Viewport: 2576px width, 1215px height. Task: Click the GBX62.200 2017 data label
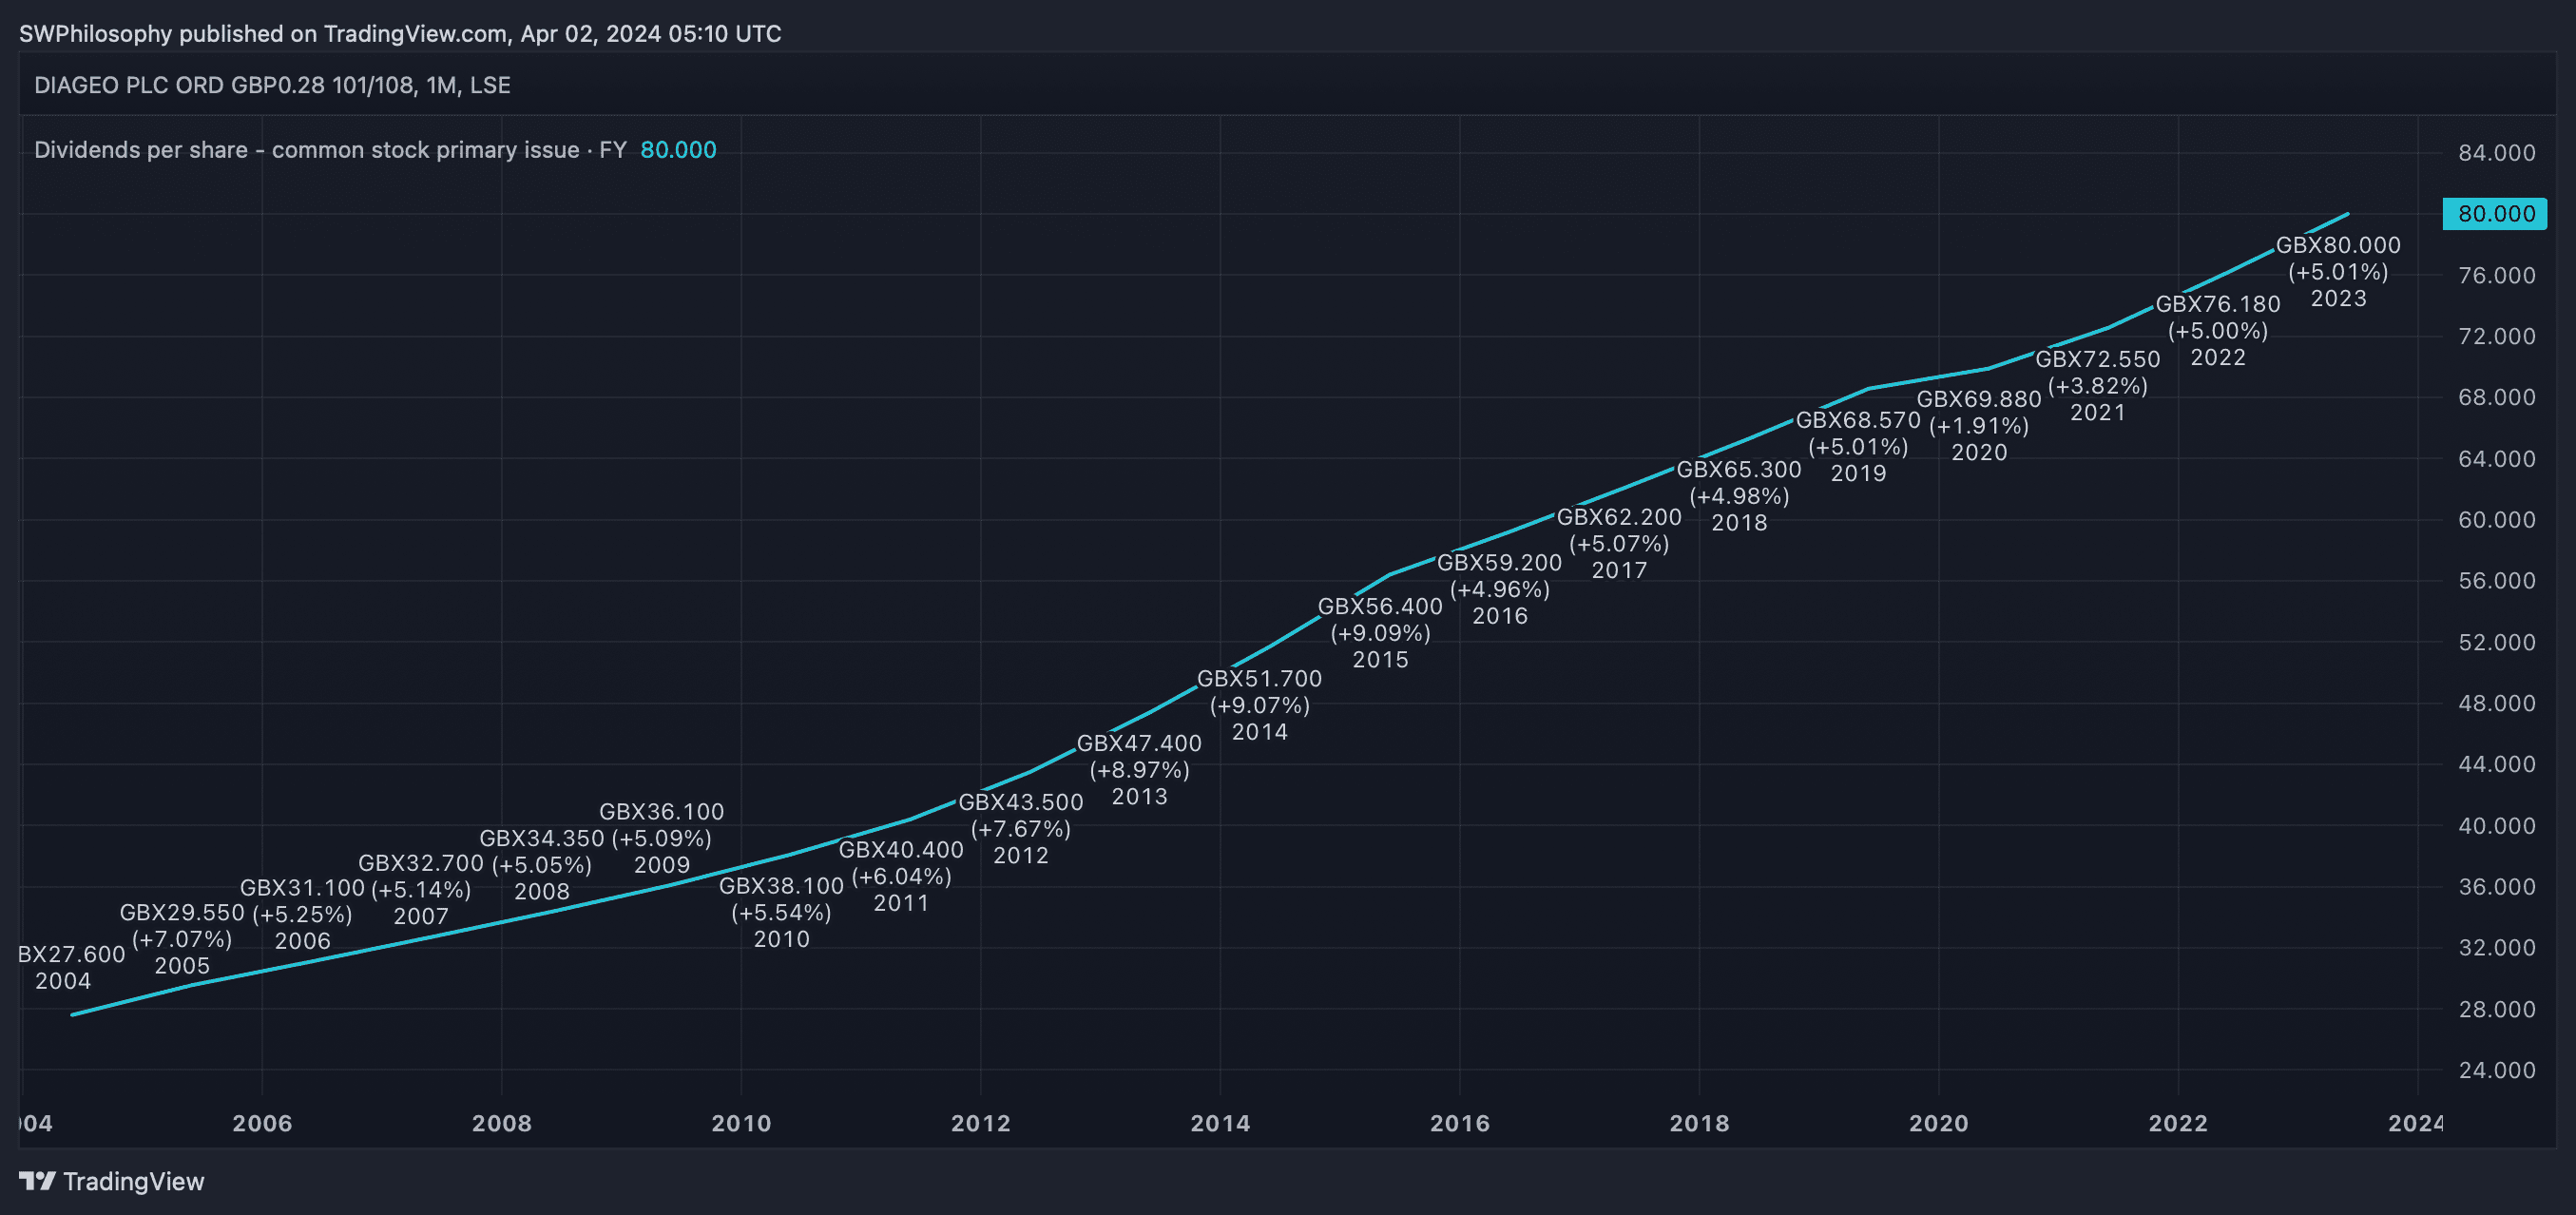tap(1619, 544)
